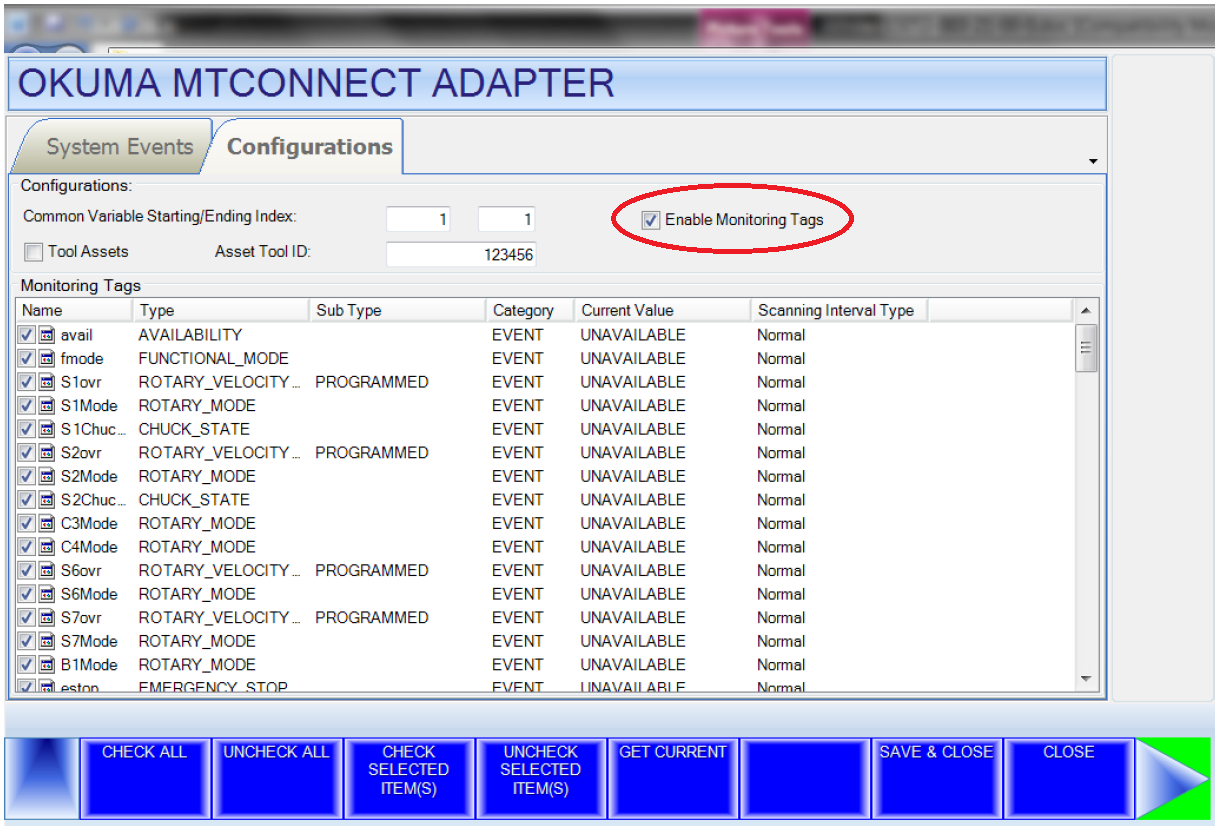Click the S6ovr row tag icon
This screenshot has height=826, width=1220.
[46, 570]
